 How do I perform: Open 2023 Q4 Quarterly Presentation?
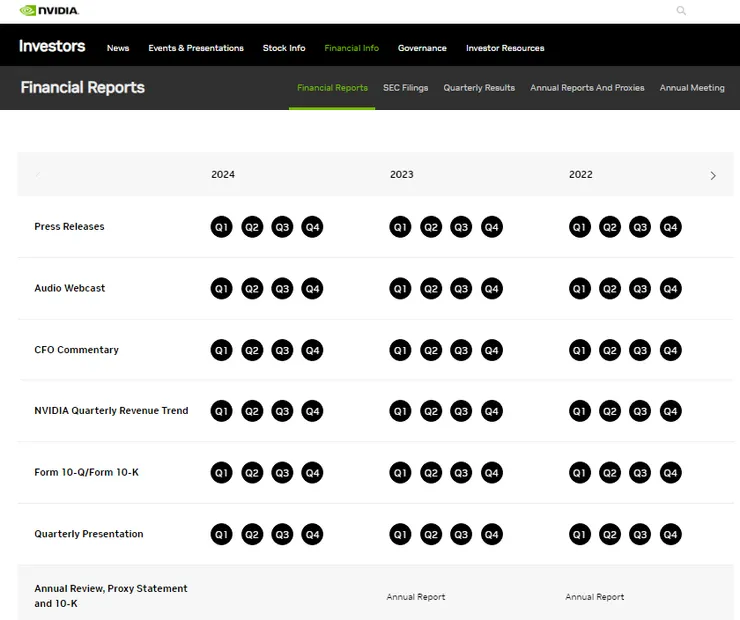492,534
